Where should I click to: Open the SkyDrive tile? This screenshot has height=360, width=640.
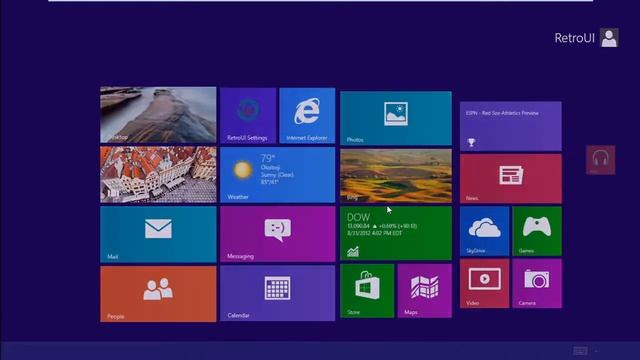point(484,231)
